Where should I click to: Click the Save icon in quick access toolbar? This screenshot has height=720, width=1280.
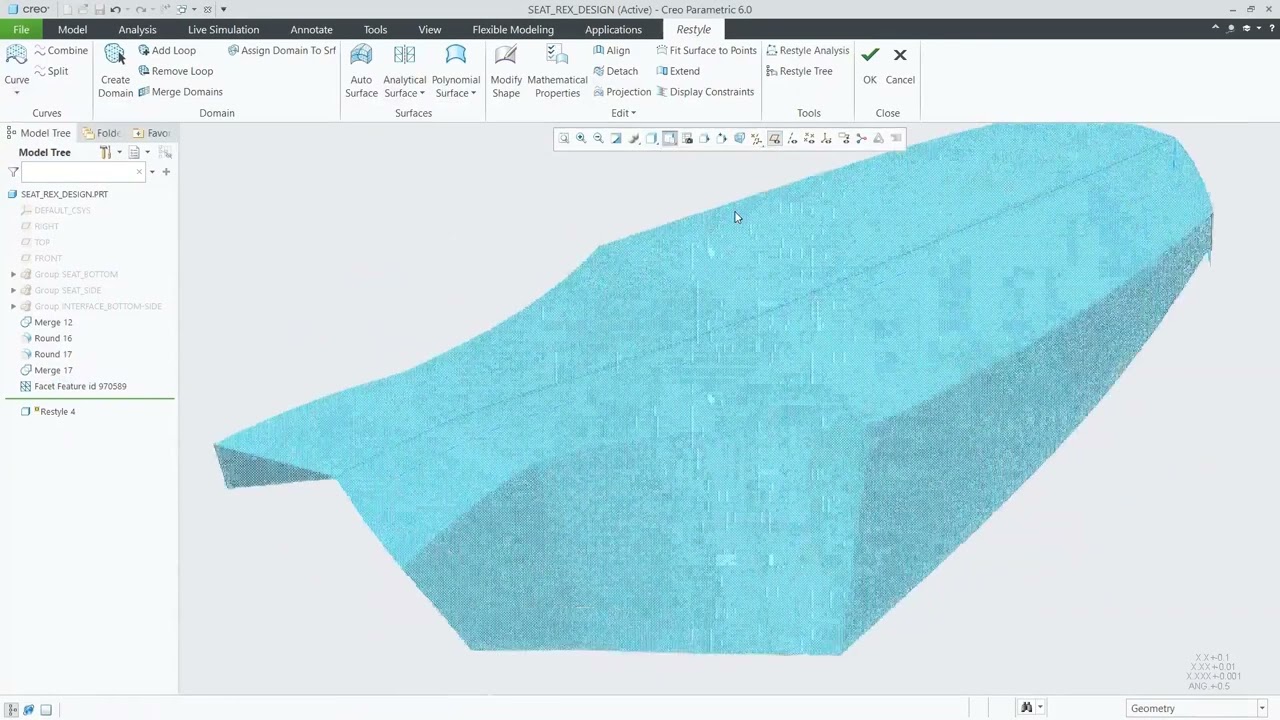99,9
